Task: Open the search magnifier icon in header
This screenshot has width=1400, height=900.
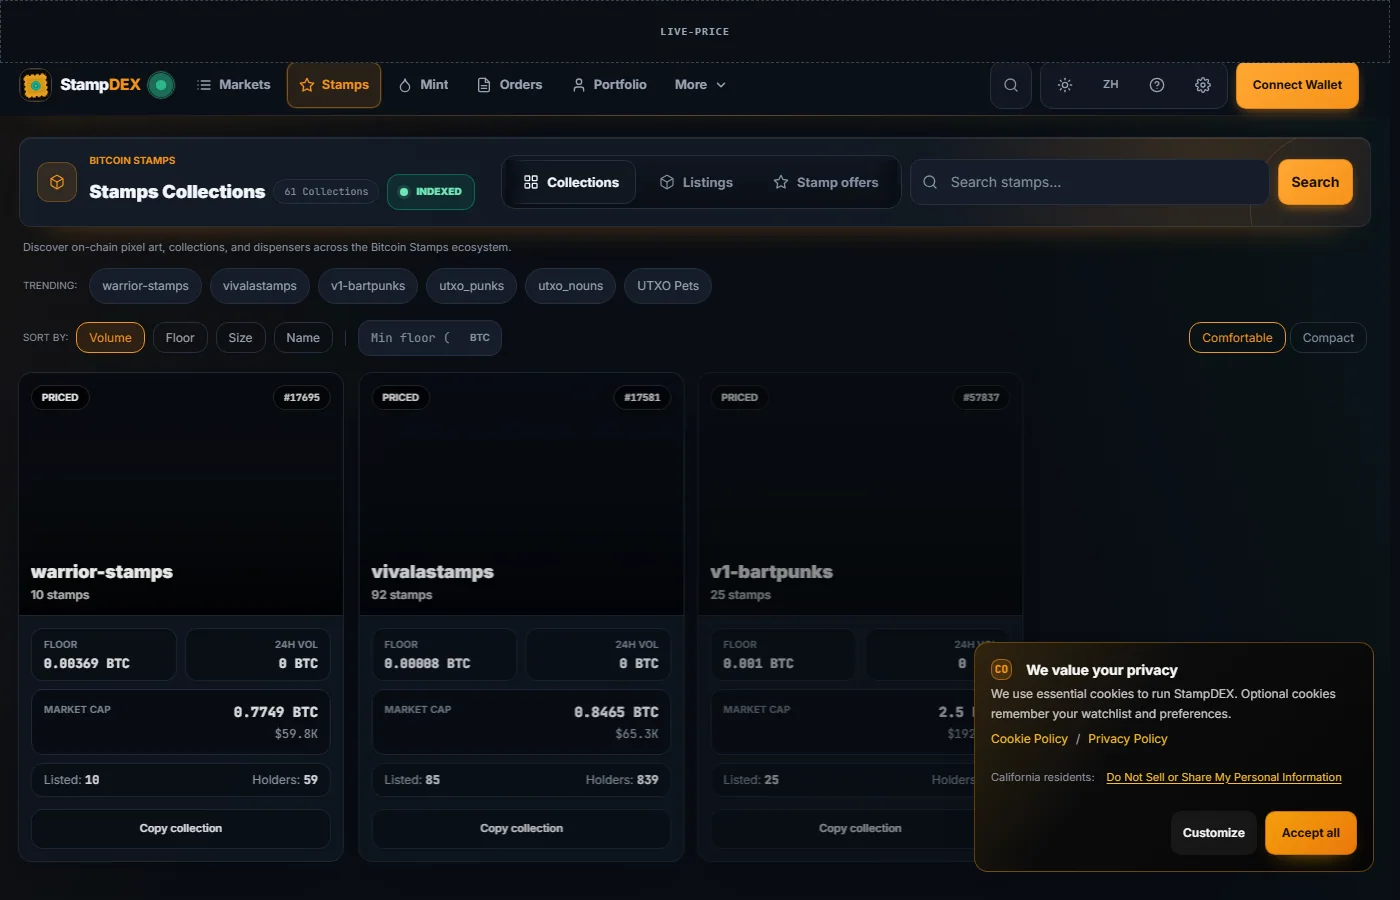Action: click(x=1011, y=85)
